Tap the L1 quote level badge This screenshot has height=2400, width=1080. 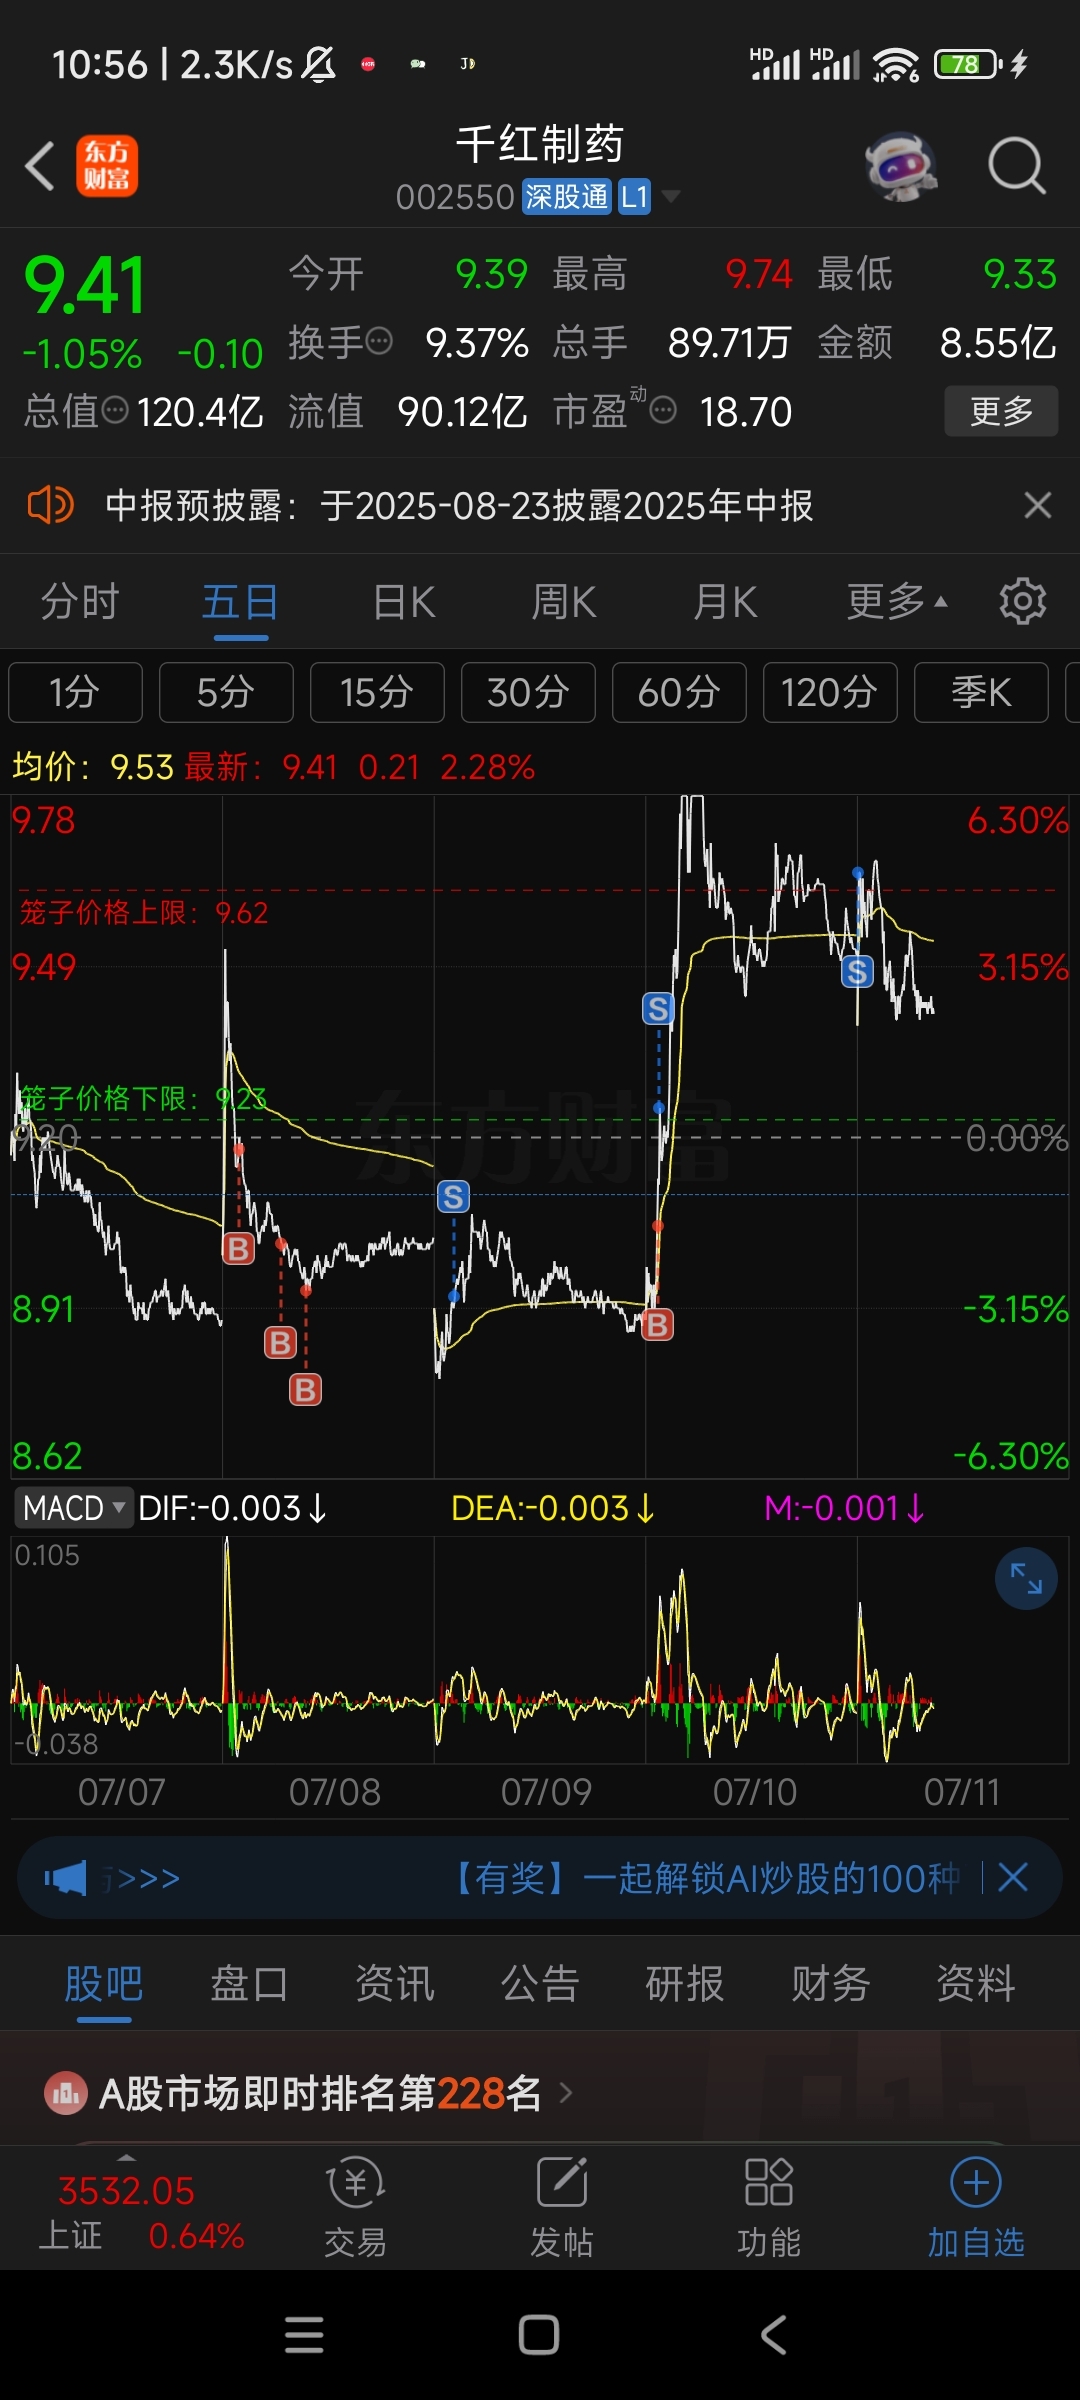634,196
